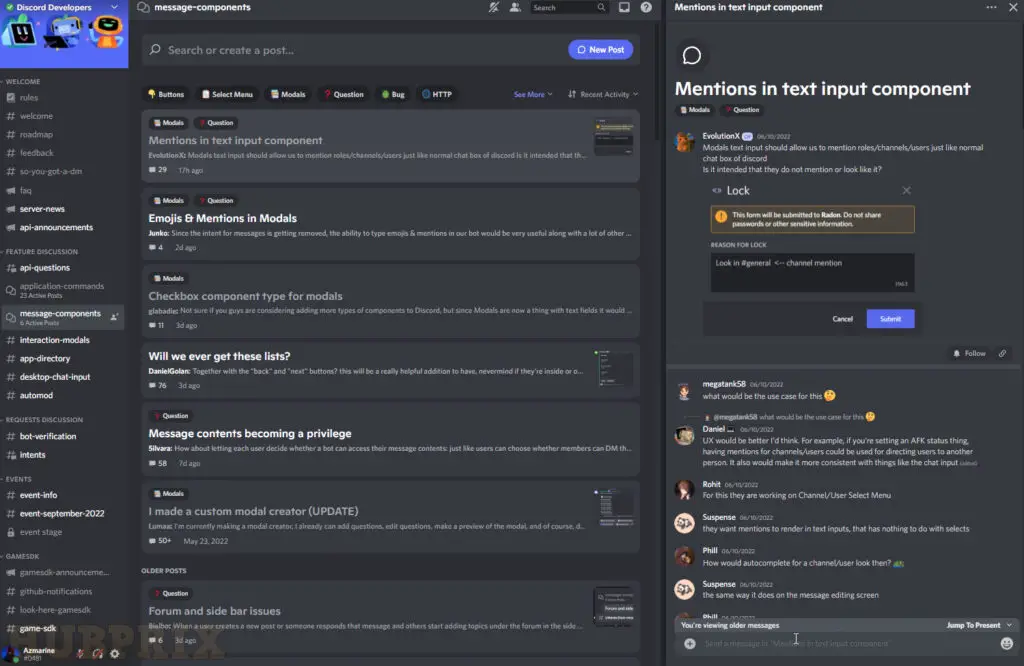Filter posts by the Buttons tag

[166, 94]
